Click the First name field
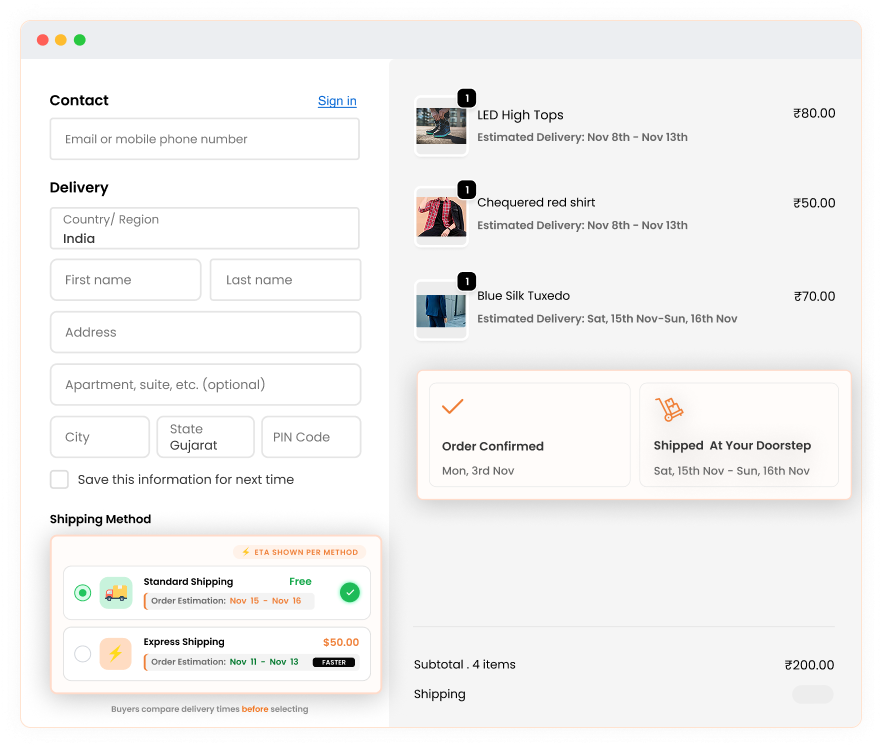The image size is (882, 748). pos(125,280)
